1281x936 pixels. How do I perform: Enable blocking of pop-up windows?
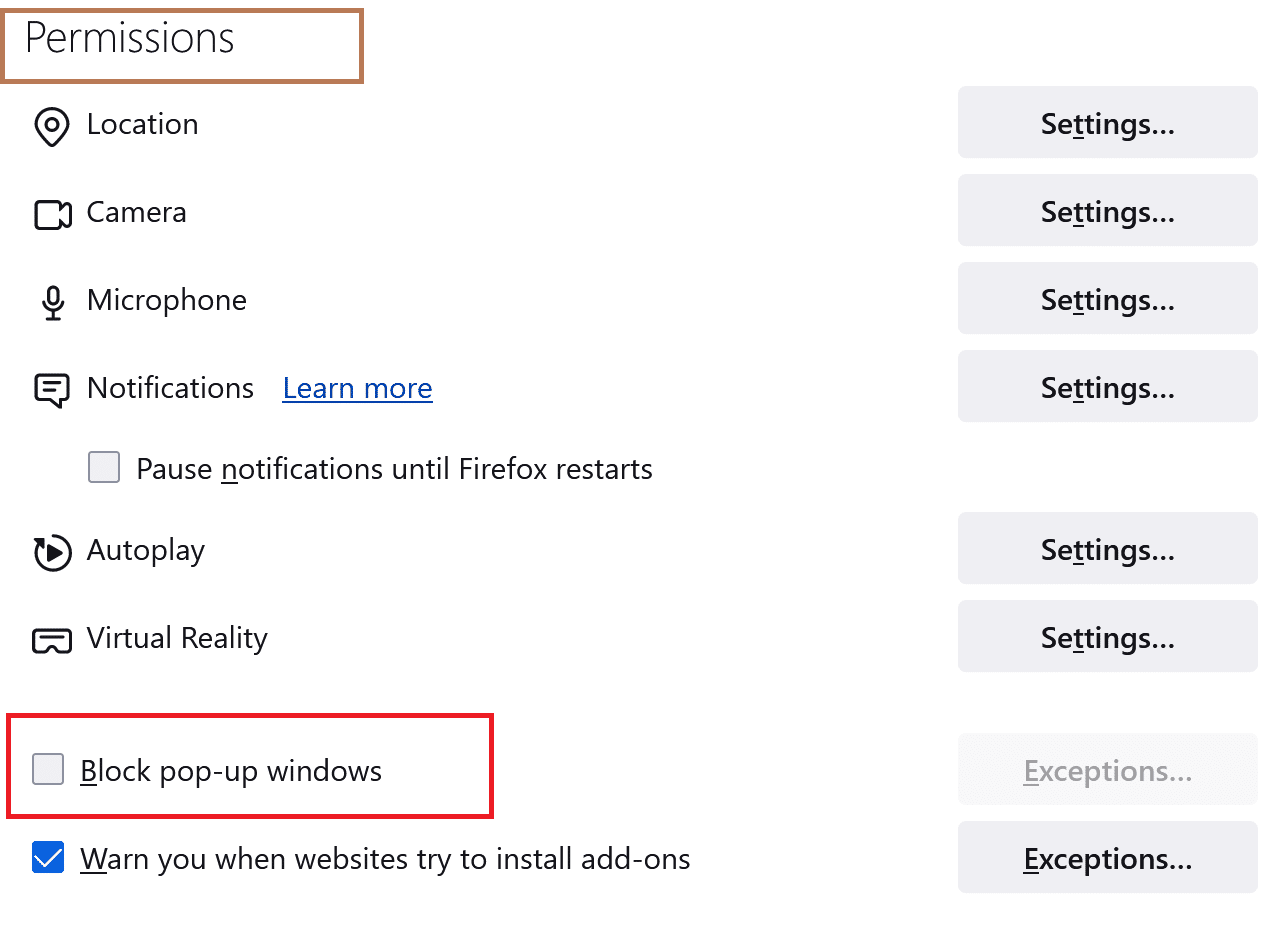pos(46,768)
